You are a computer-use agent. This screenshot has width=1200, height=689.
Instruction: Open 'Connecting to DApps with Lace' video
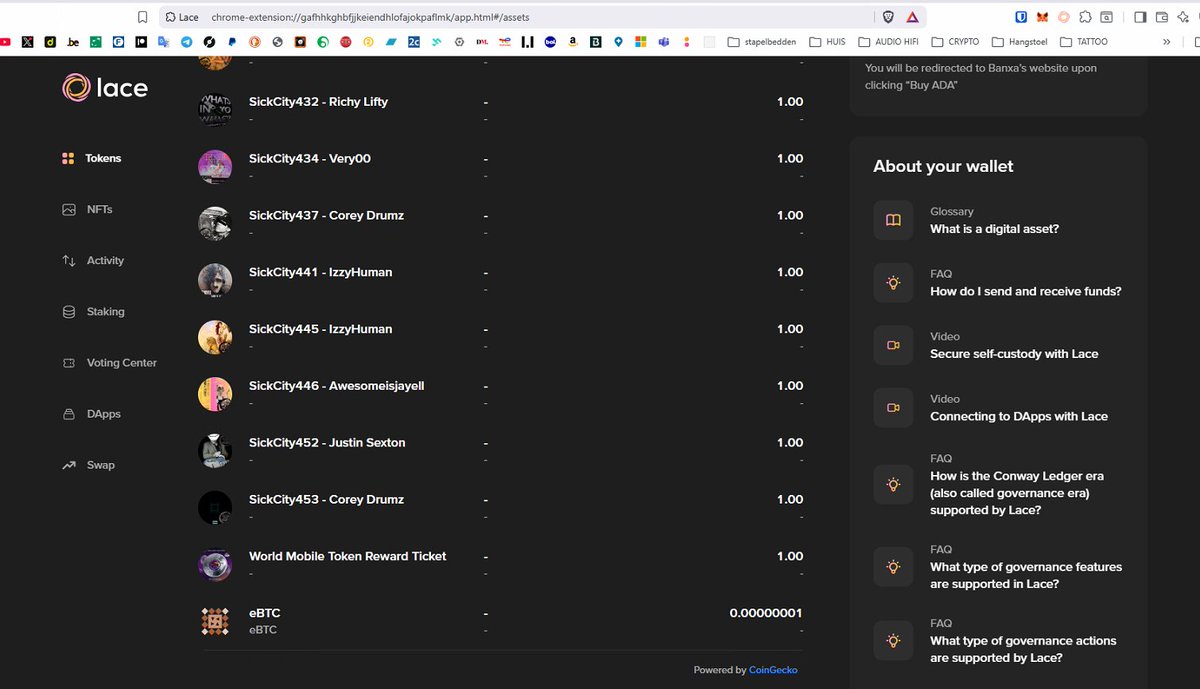[1019, 416]
